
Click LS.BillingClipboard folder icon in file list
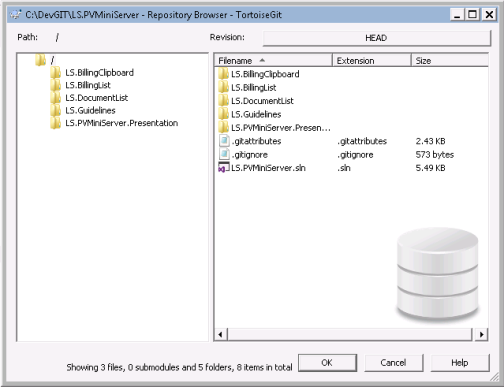coord(224,74)
